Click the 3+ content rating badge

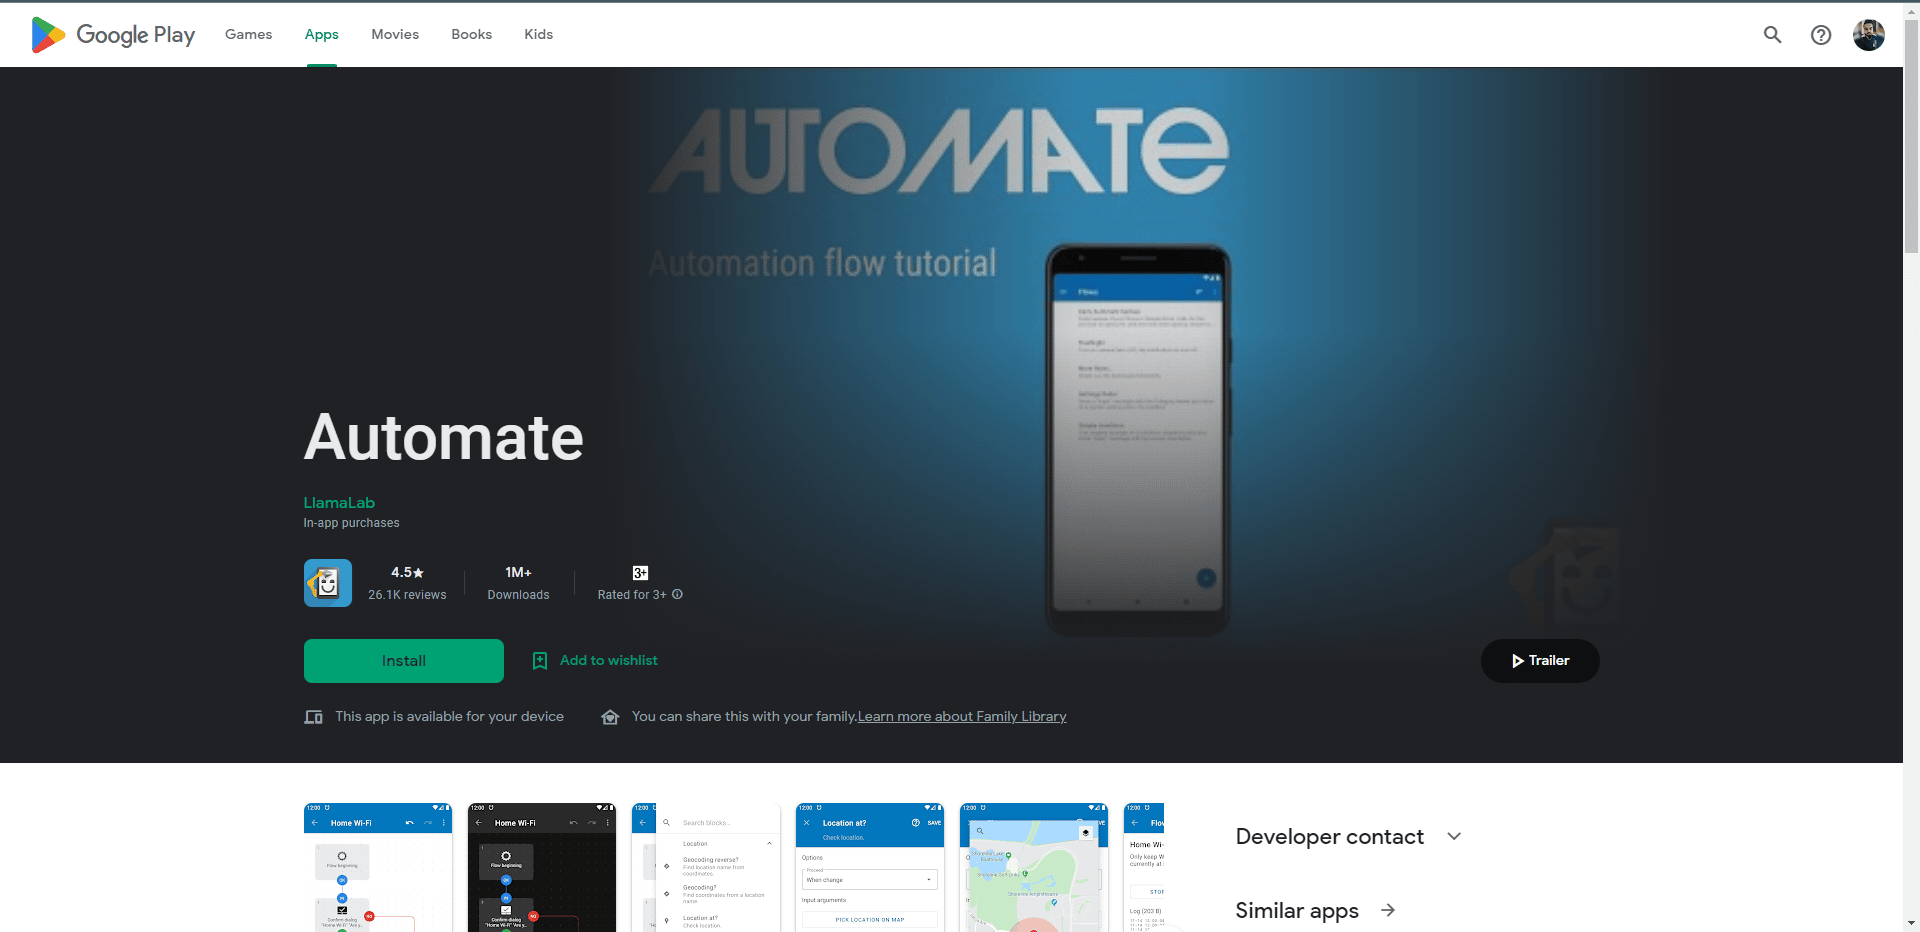point(640,573)
